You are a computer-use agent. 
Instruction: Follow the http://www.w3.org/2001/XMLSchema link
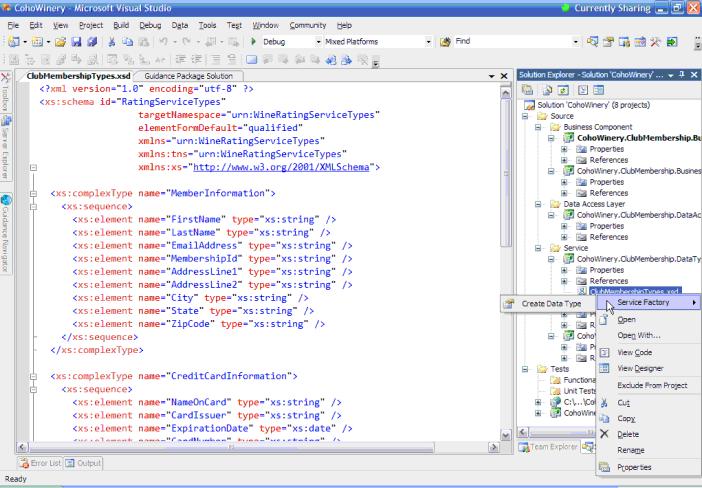(281, 167)
